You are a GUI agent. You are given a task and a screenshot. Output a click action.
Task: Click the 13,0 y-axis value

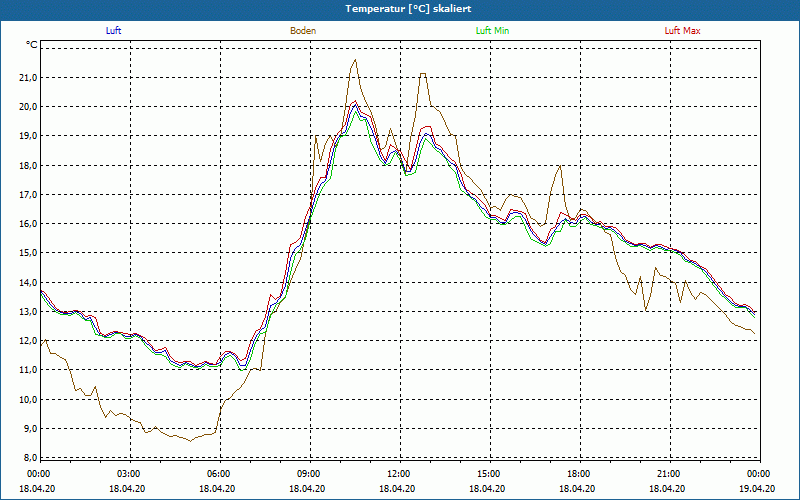point(29,311)
